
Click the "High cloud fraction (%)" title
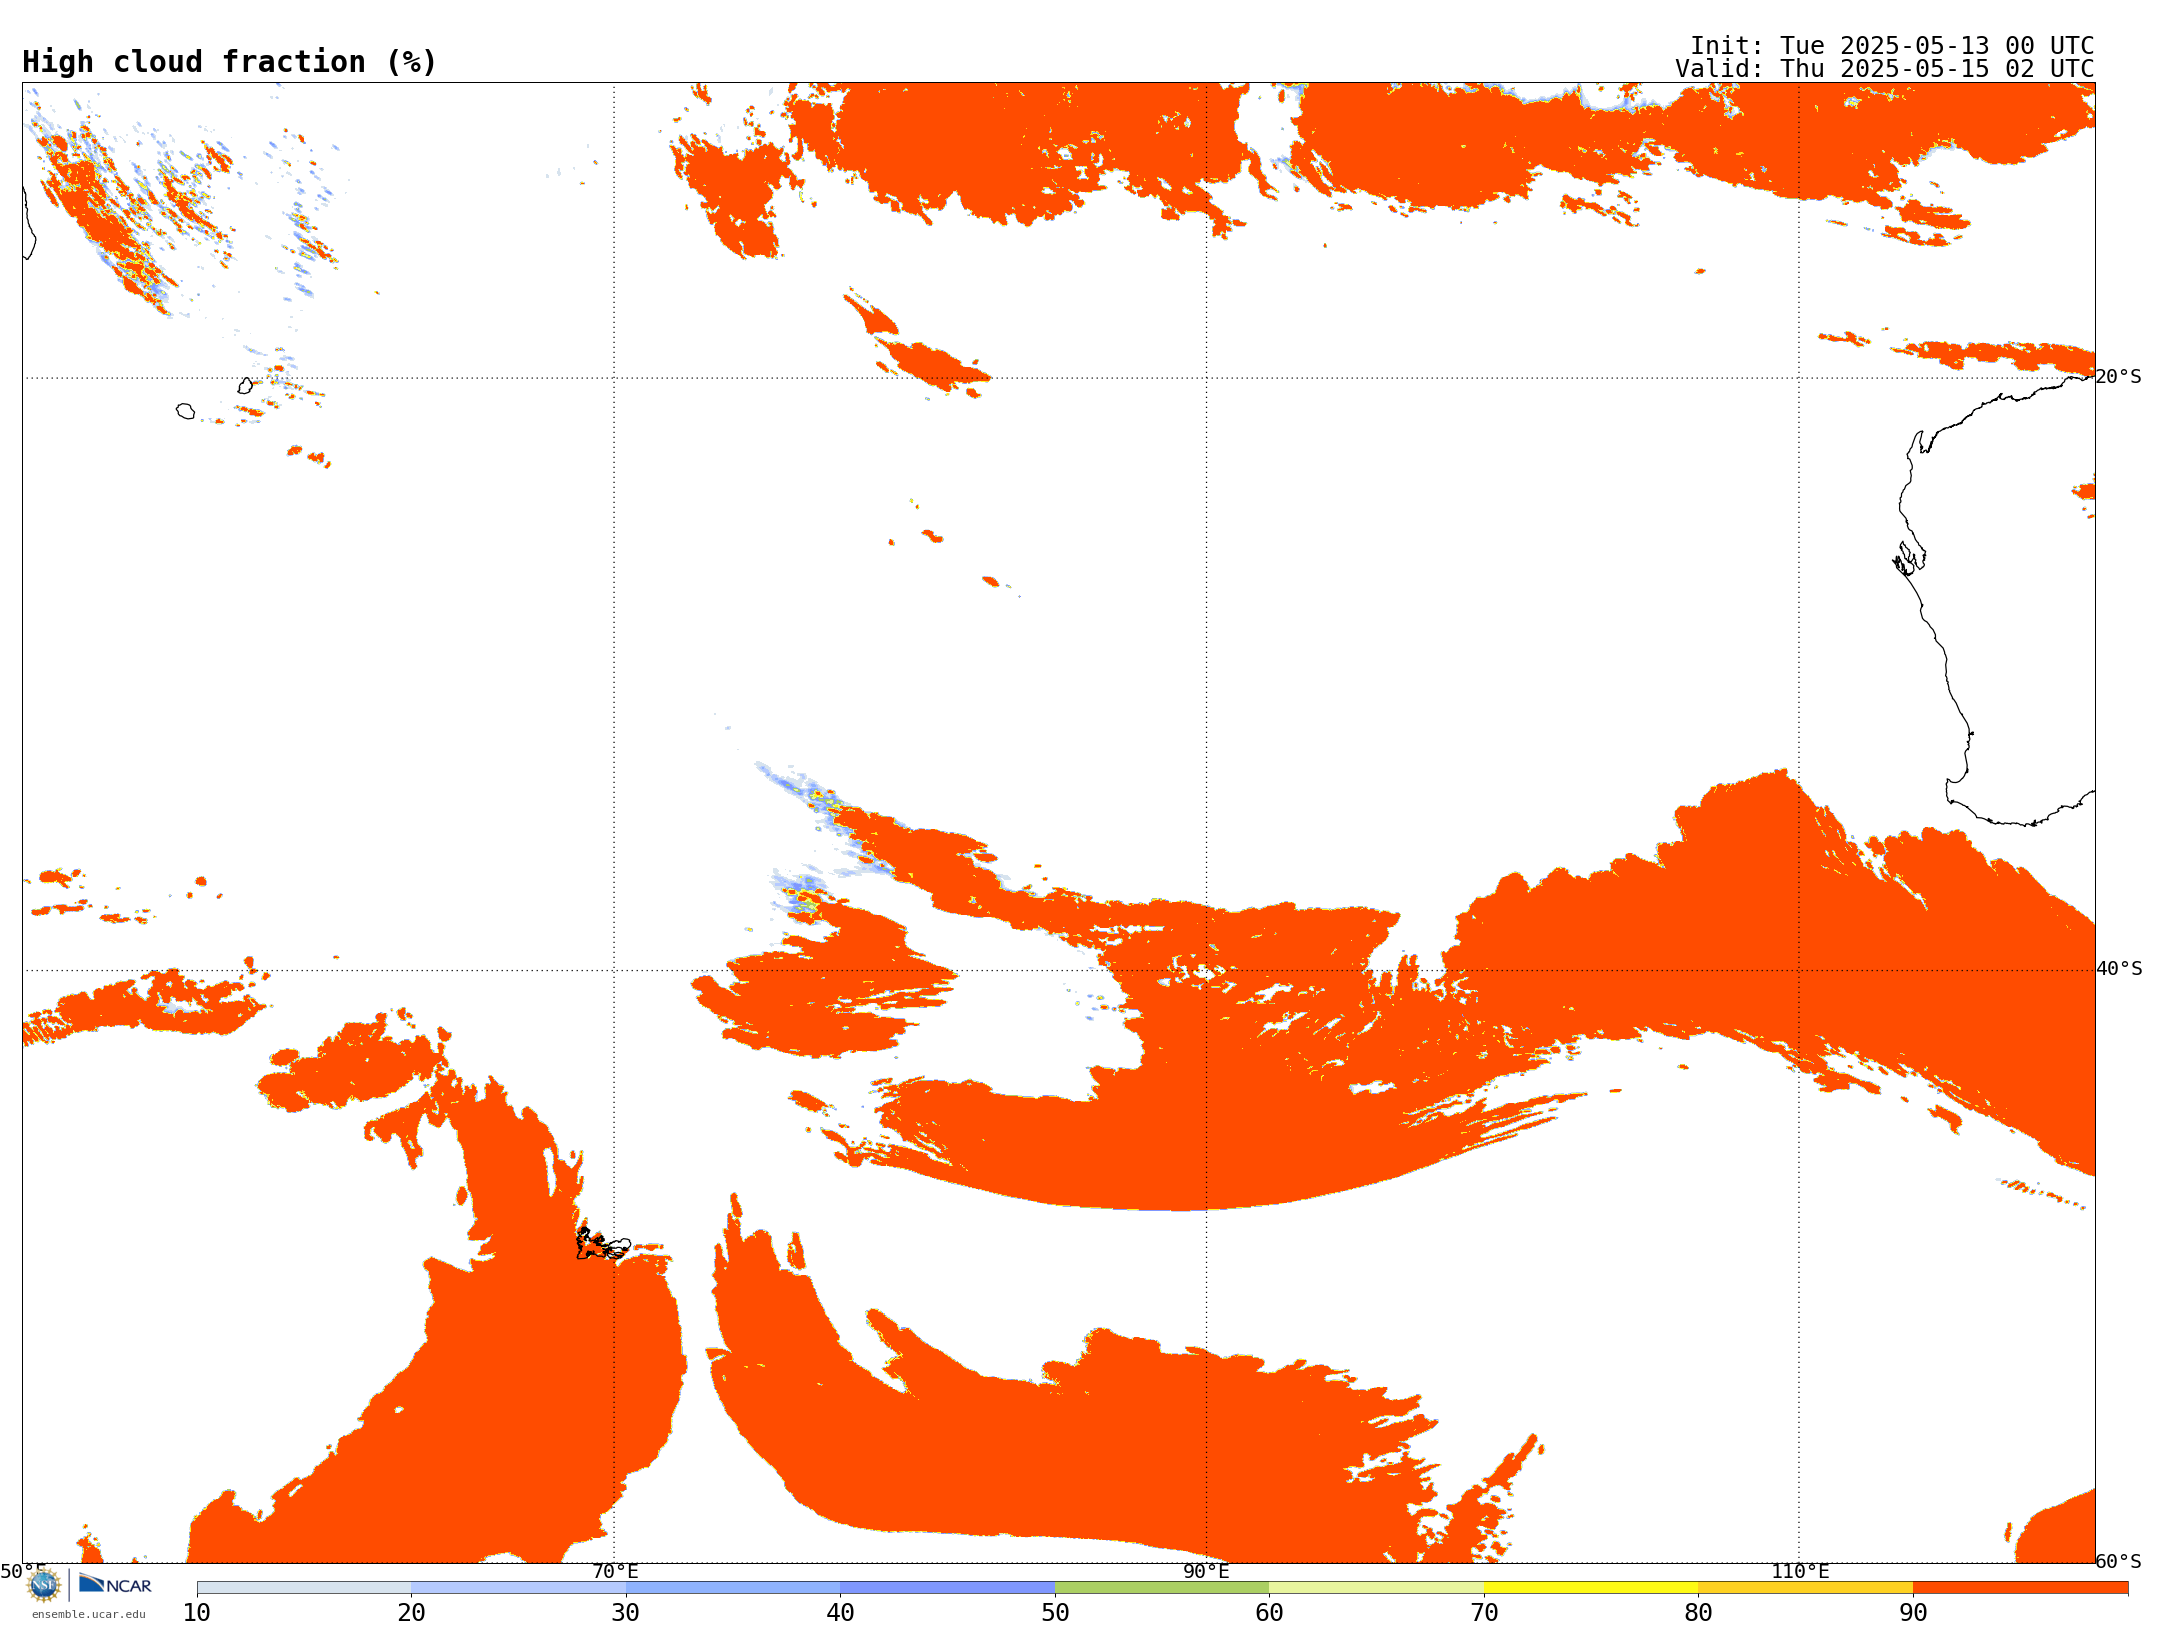point(230,62)
